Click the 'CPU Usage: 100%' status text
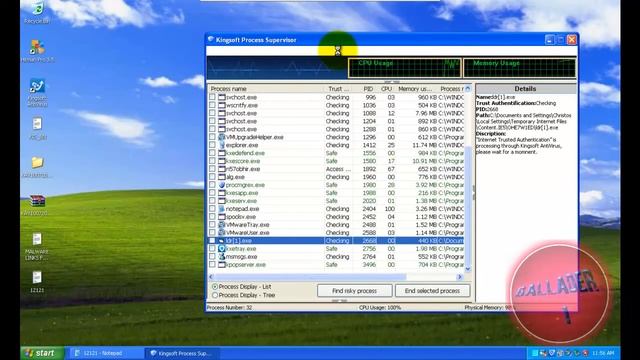This screenshot has height=360, width=640. (380, 307)
